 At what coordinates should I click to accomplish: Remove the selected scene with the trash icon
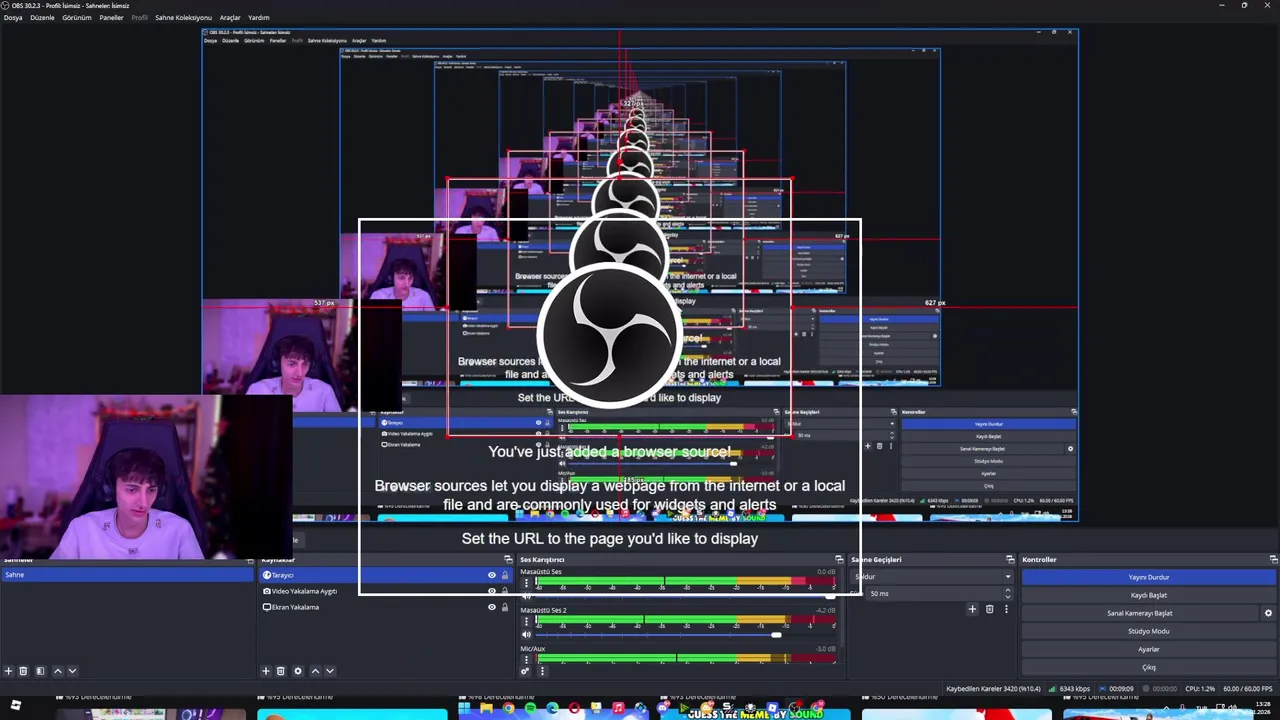pos(23,671)
